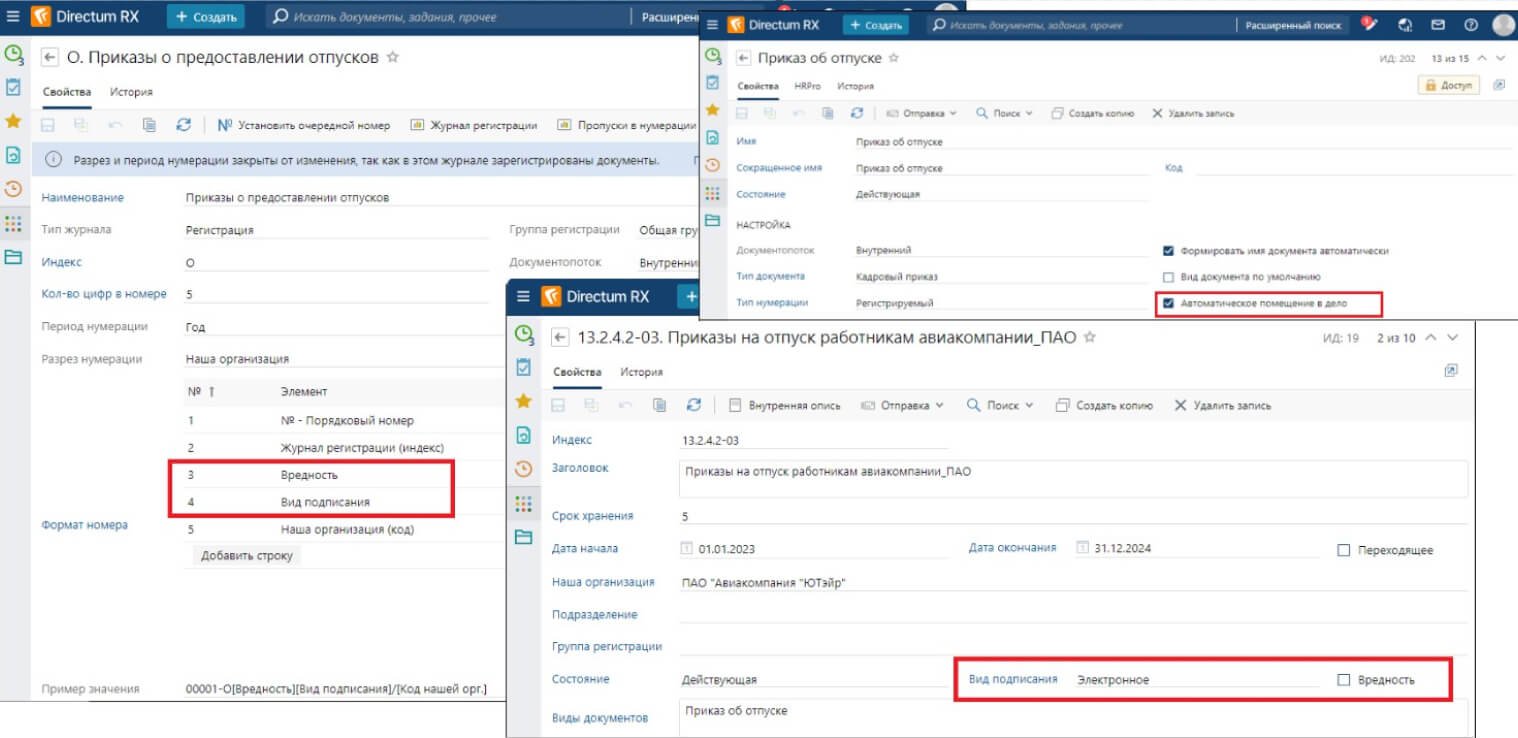The image size is (1518, 738).
Task: Go to next record in 13.2.4.2-03 card (2 из 10)
Action: pos(1453,337)
